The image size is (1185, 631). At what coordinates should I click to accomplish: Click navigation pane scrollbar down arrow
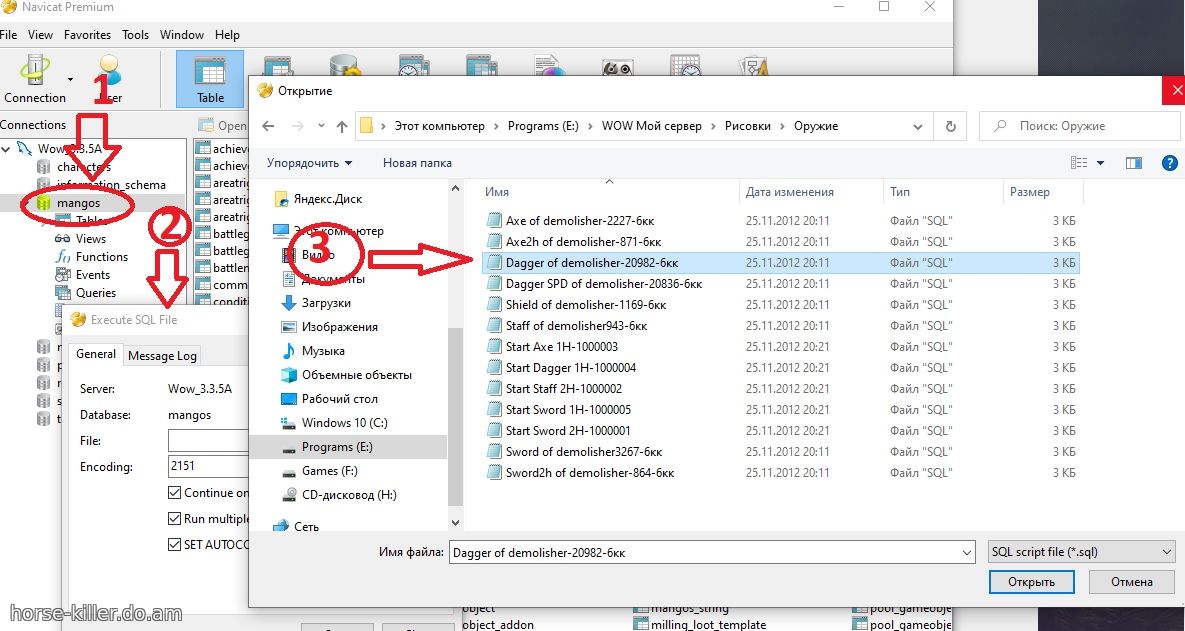click(x=455, y=522)
